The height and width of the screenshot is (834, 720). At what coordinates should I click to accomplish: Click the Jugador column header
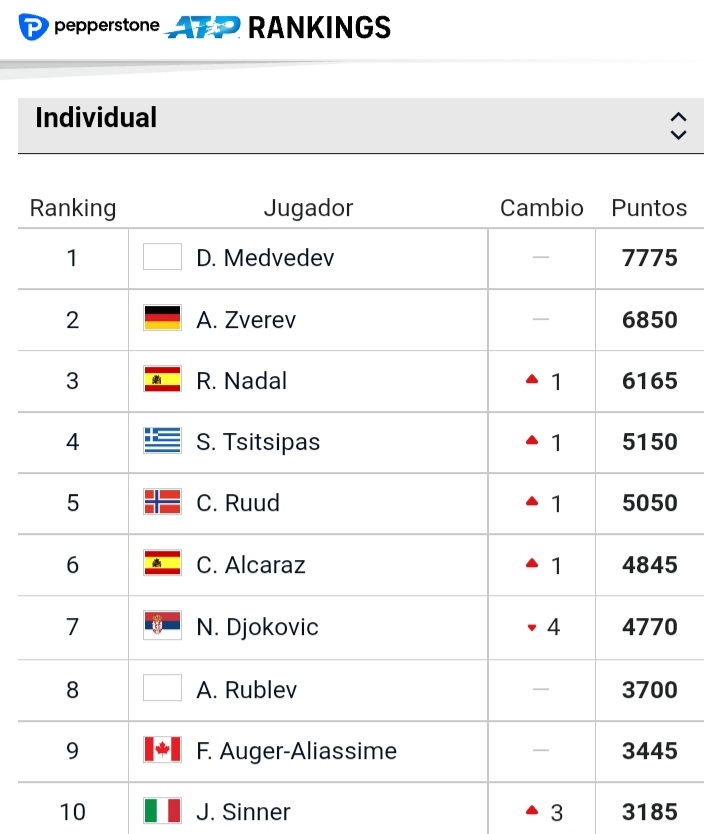coord(308,208)
